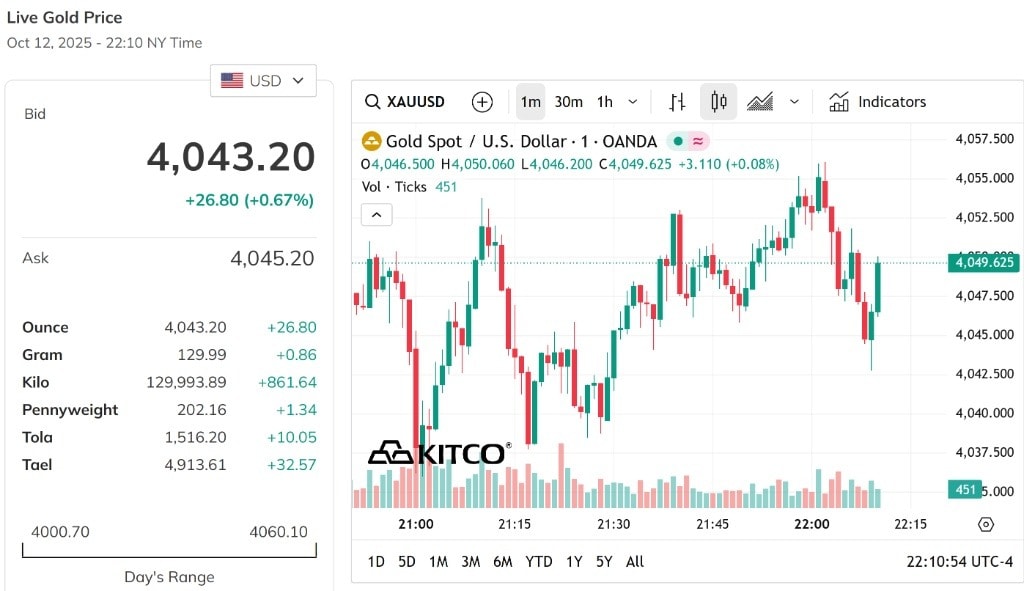Open chart settings using the hexagon gear icon
The width and height of the screenshot is (1024, 591).
(985, 524)
